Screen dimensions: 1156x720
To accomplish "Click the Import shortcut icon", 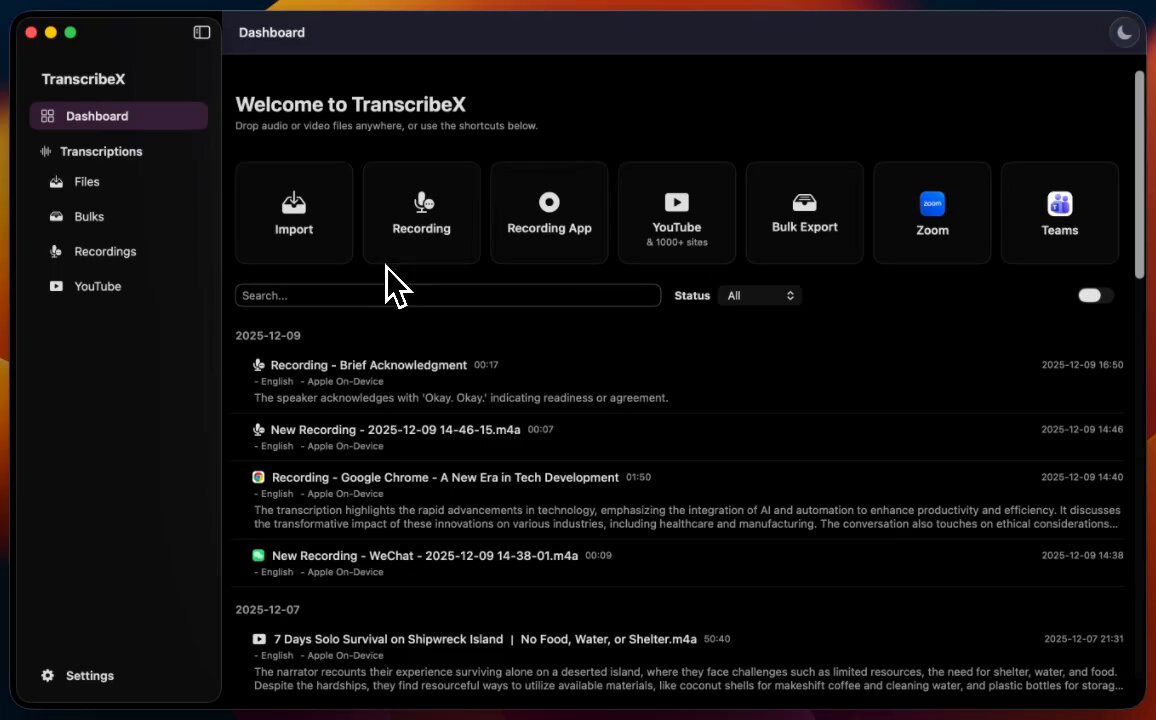I will click(x=294, y=204).
